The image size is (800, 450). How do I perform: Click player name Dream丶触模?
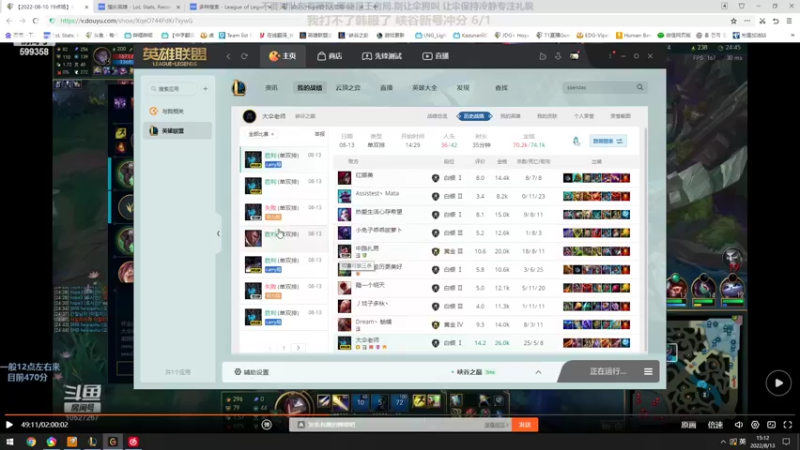point(373,322)
